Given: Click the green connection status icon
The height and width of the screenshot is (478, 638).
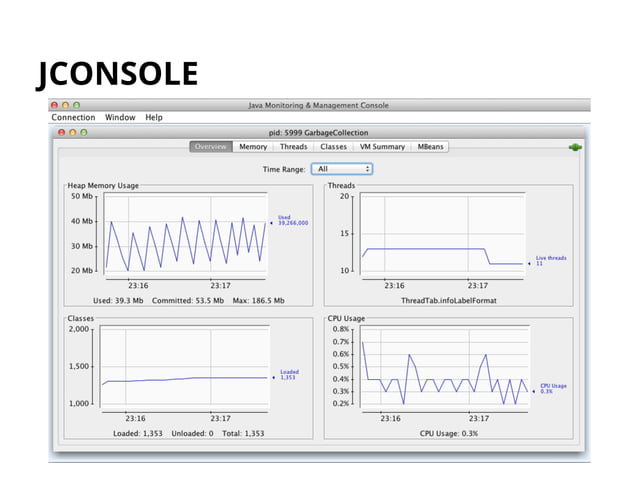Looking at the screenshot, I should [x=574, y=147].
